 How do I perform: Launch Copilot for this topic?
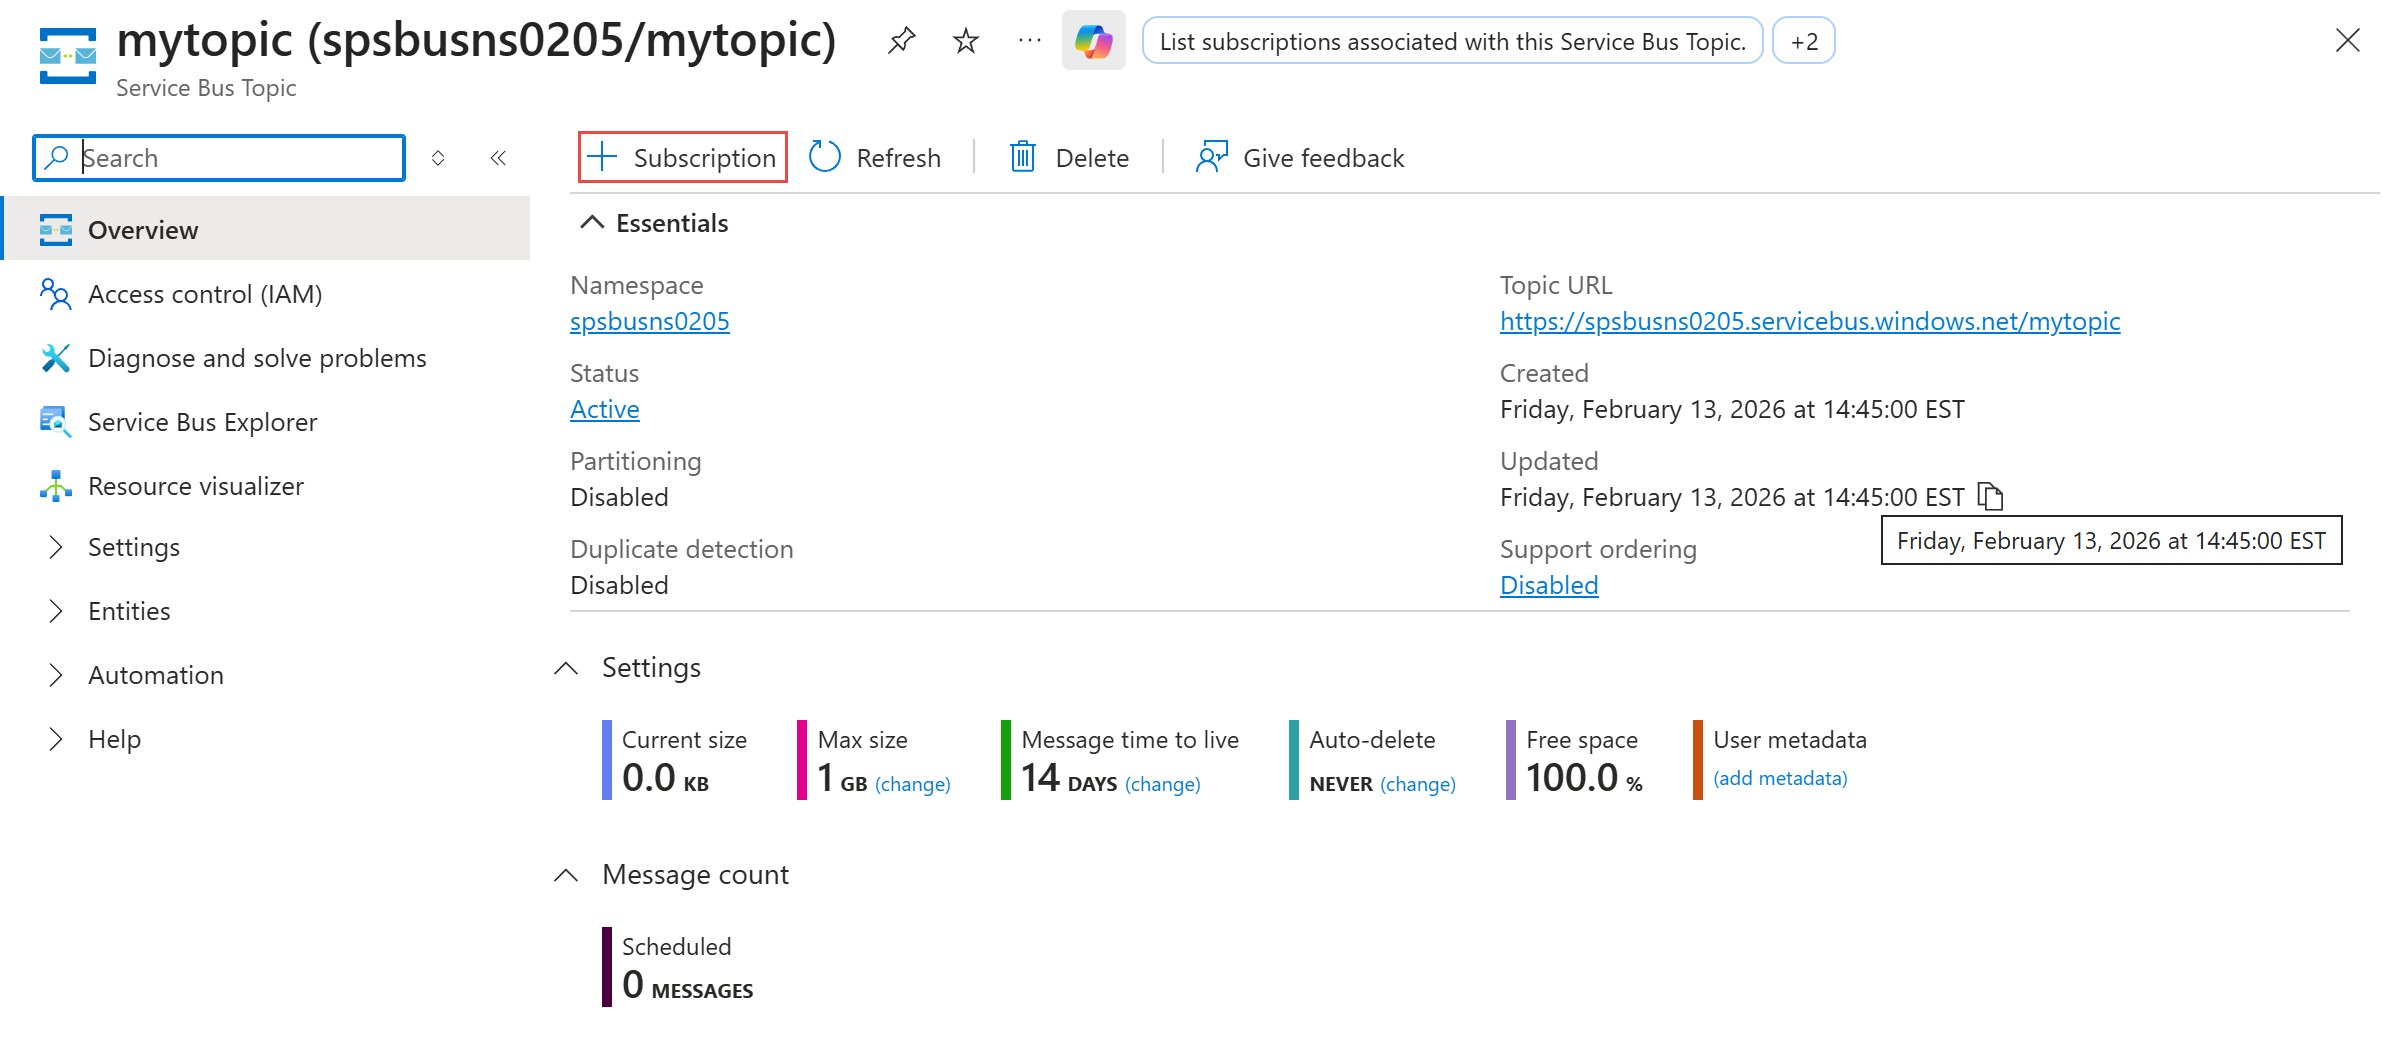[1093, 41]
